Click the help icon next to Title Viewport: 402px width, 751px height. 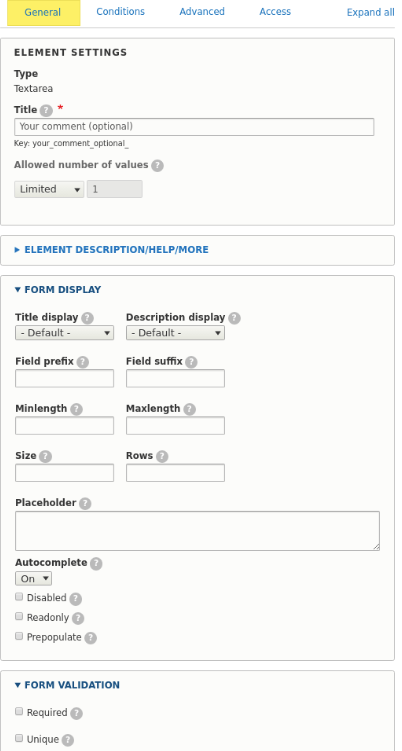[46, 111]
